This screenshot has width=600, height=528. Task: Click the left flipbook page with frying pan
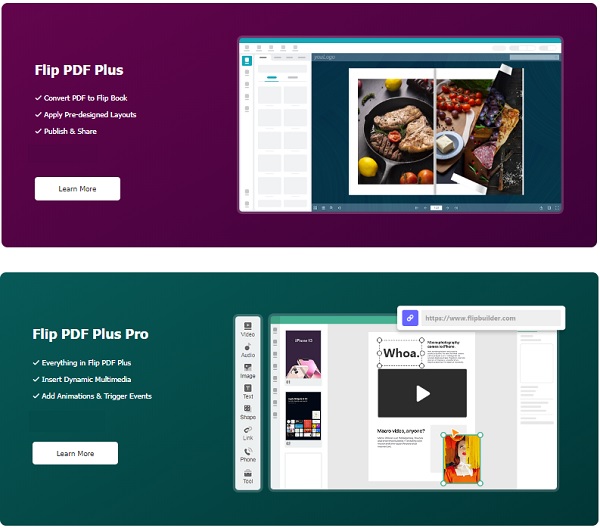[392, 132]
